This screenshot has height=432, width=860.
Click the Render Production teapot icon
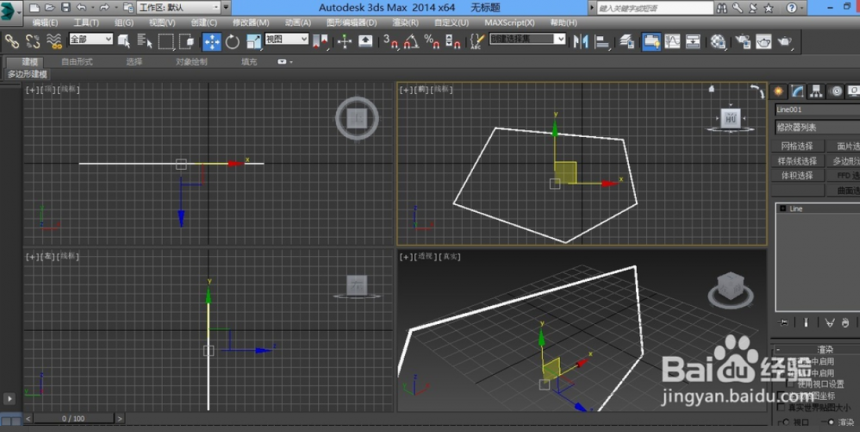point(785,41)
